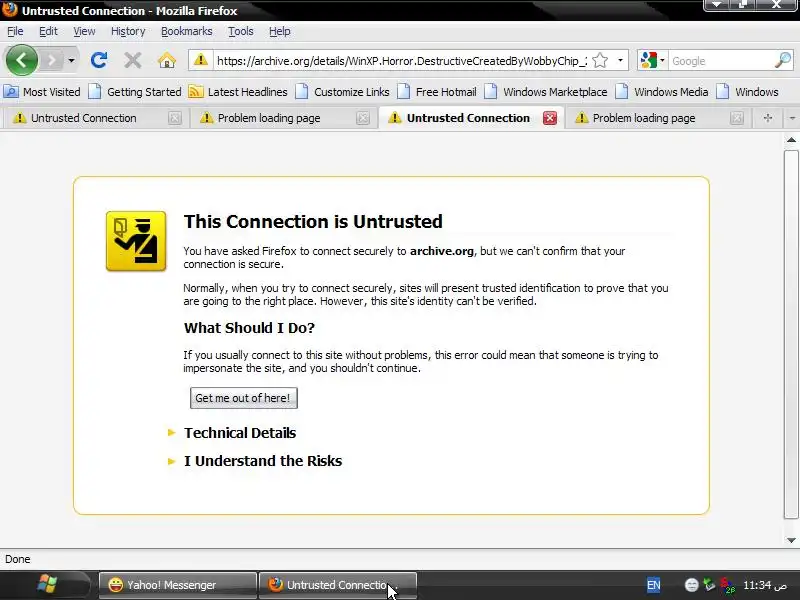
Task: Open Latest Headlines feed bookmark
Action: pos(238,92)
